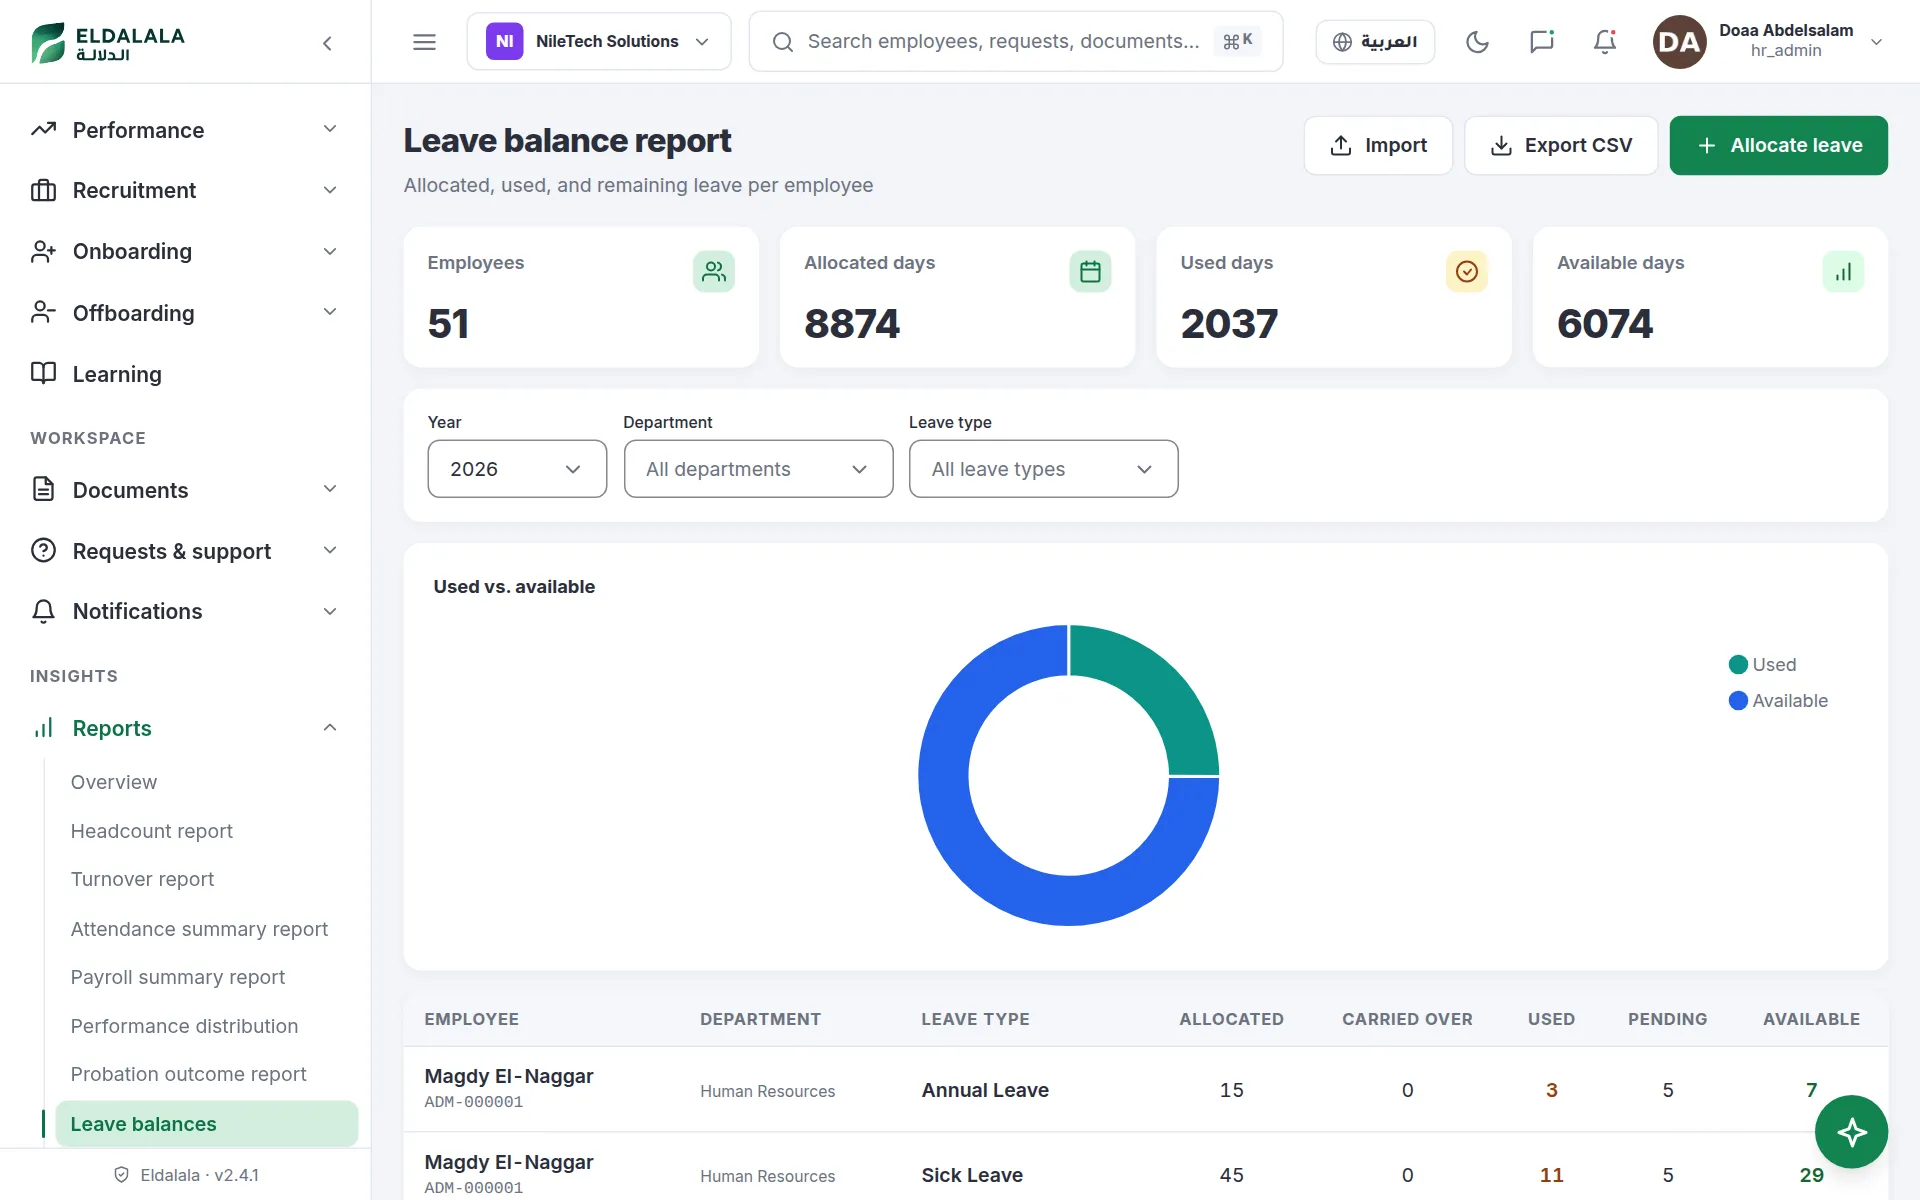
Task: Open the Turnover report
Action: [142, 879]
